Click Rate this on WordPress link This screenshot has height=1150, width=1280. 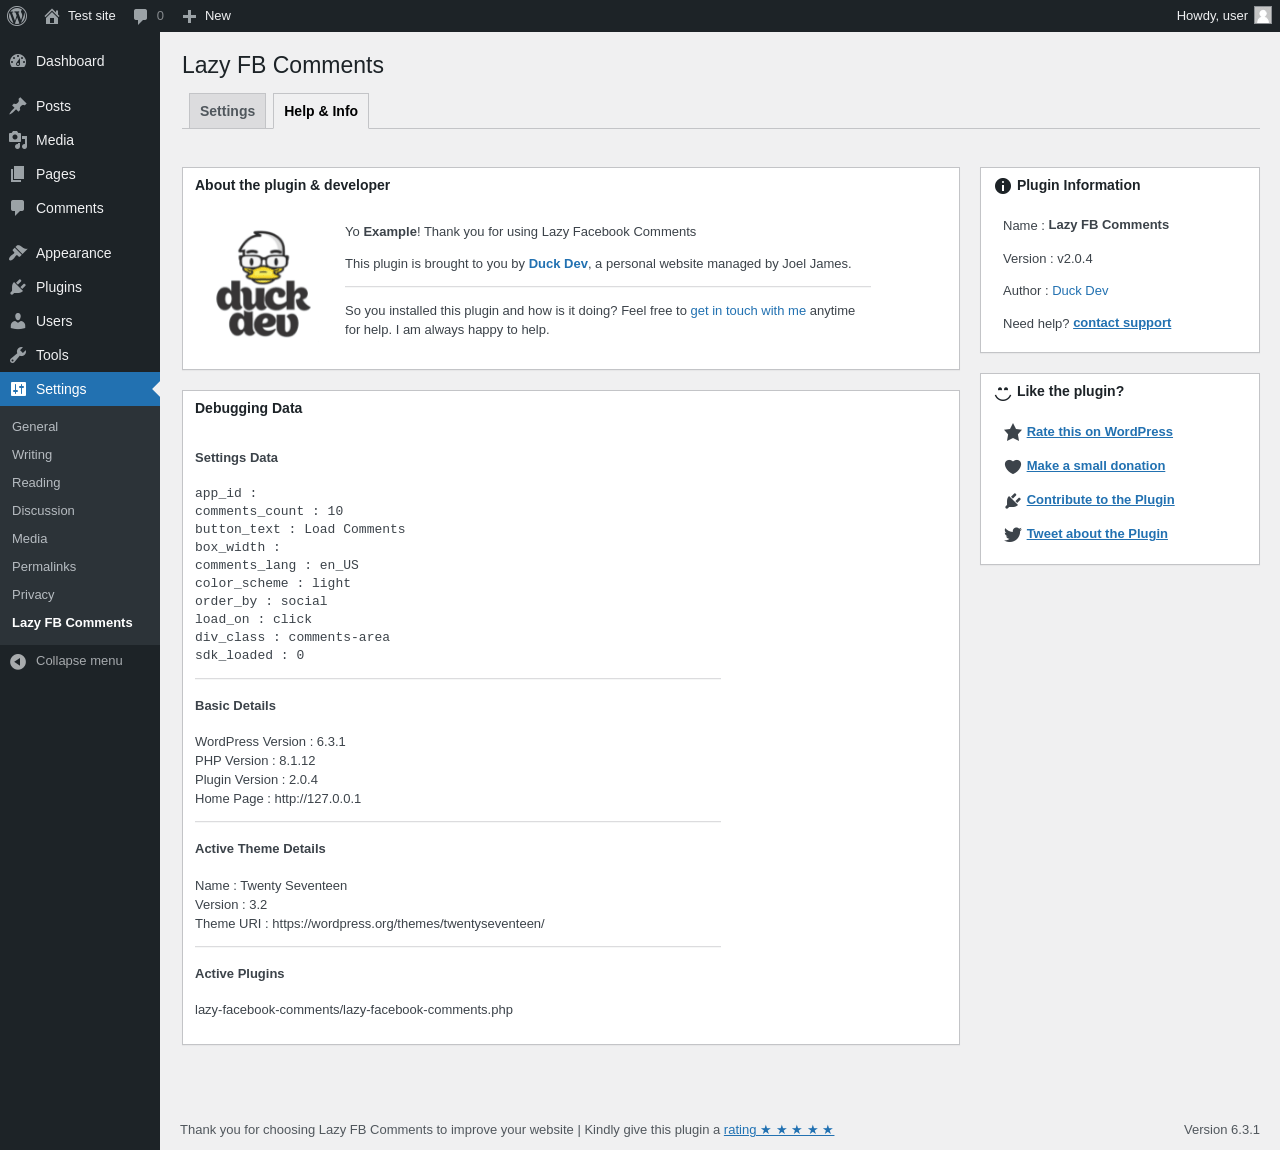pyautogui.click(x=1099, y=432)
